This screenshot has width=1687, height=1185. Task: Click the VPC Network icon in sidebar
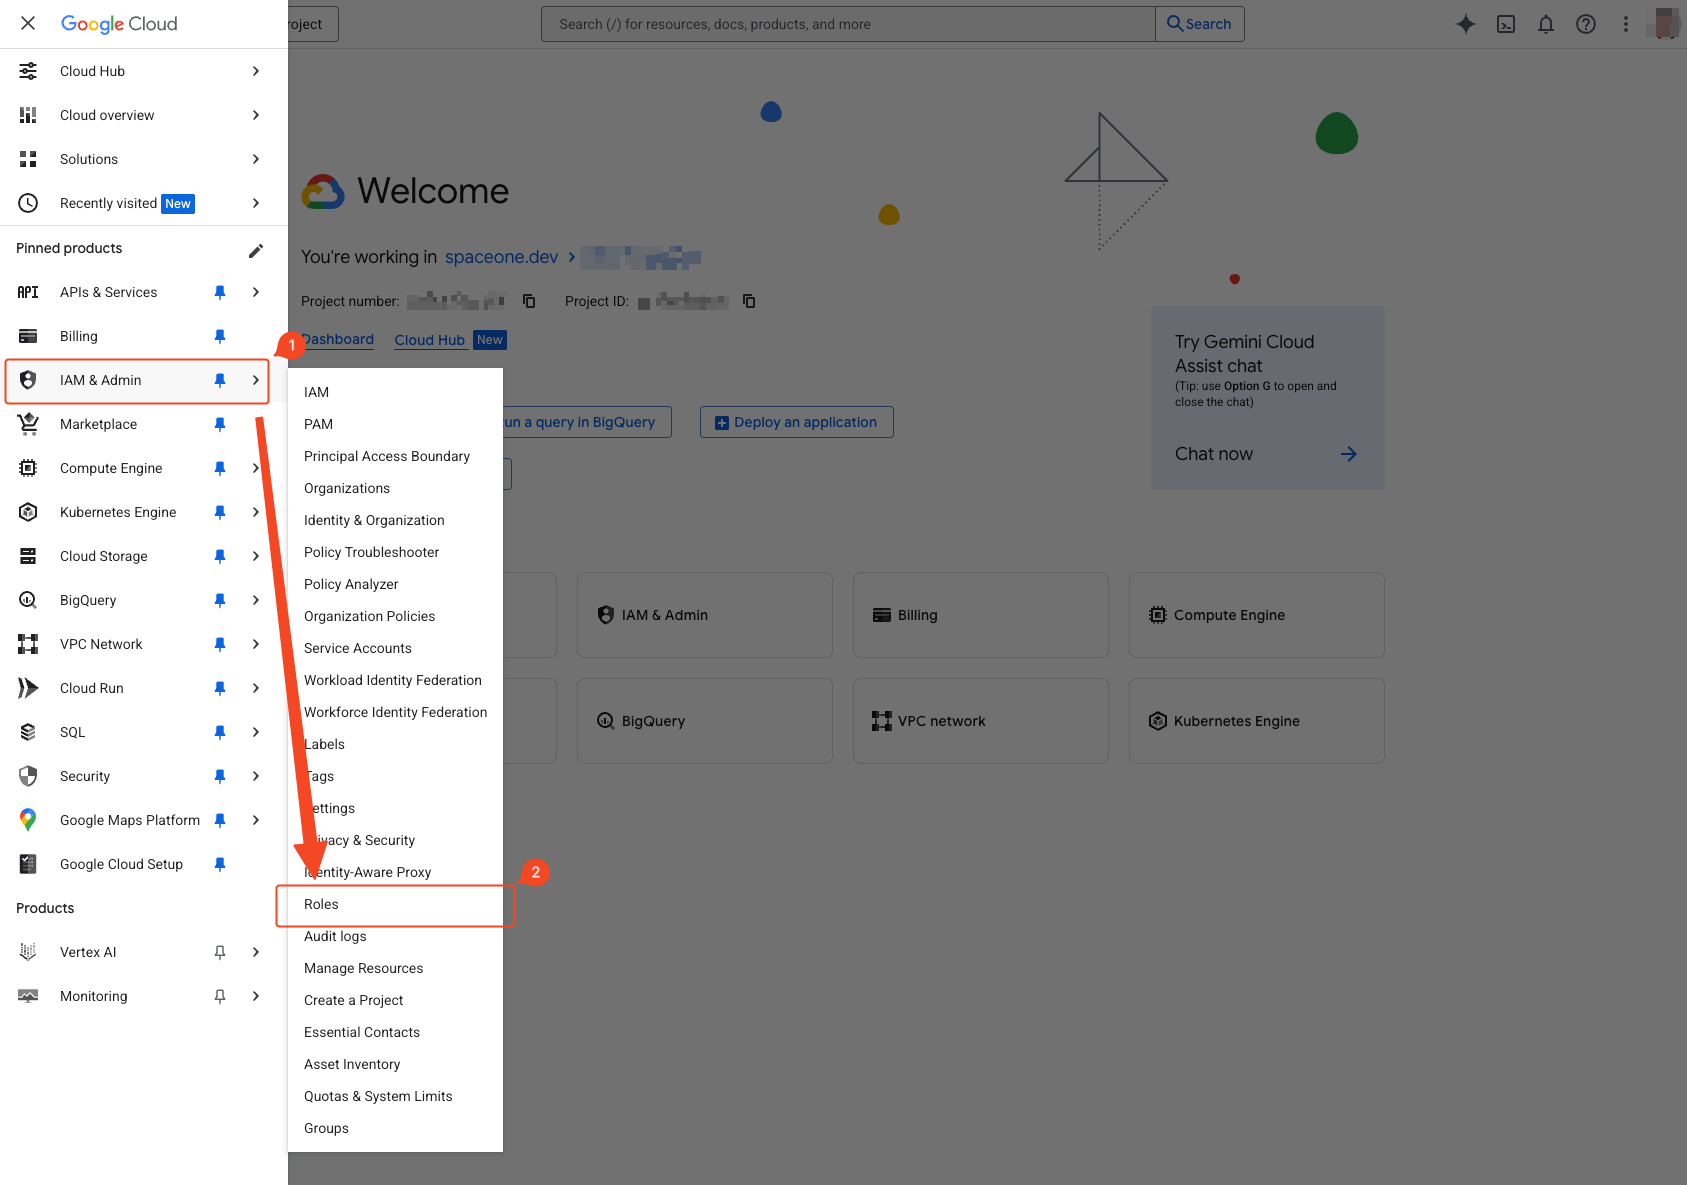click(28, 644)
